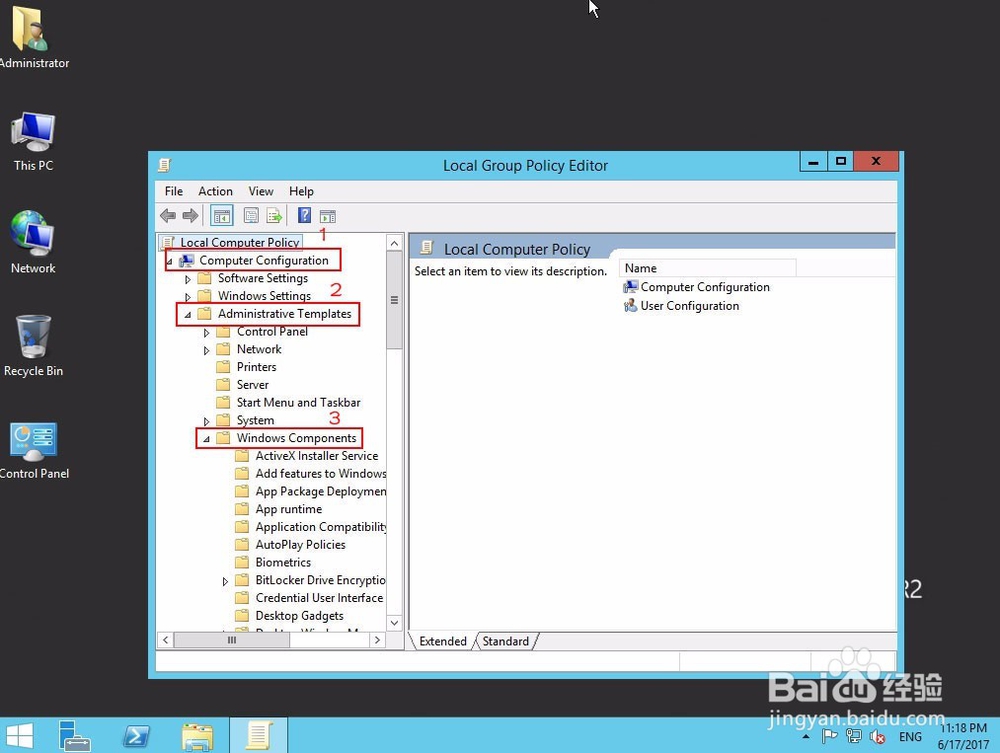Expand the BitLocker Drive Encryption node
This screenshot has width=1000, height=753.
pos(225,581)
